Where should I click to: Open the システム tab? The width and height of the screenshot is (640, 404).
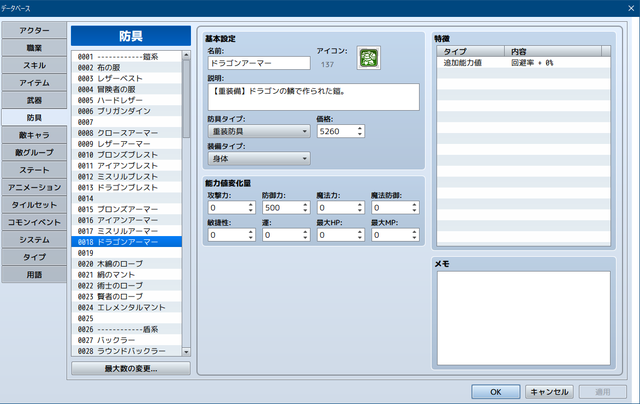point(34,240)
